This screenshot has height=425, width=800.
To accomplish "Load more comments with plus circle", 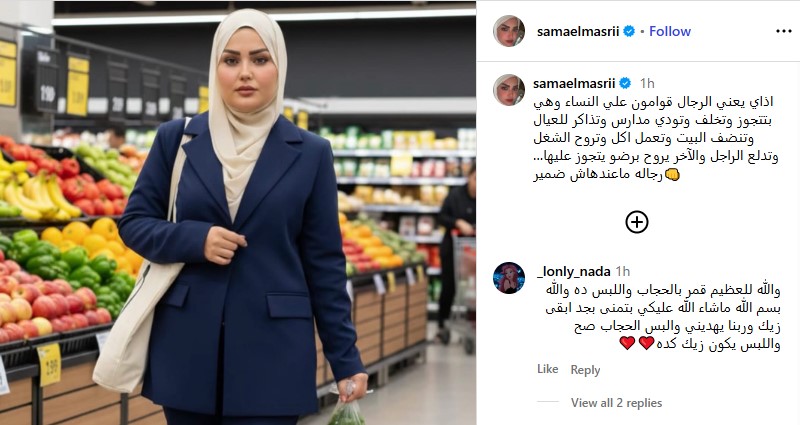I will pos(637,222).
